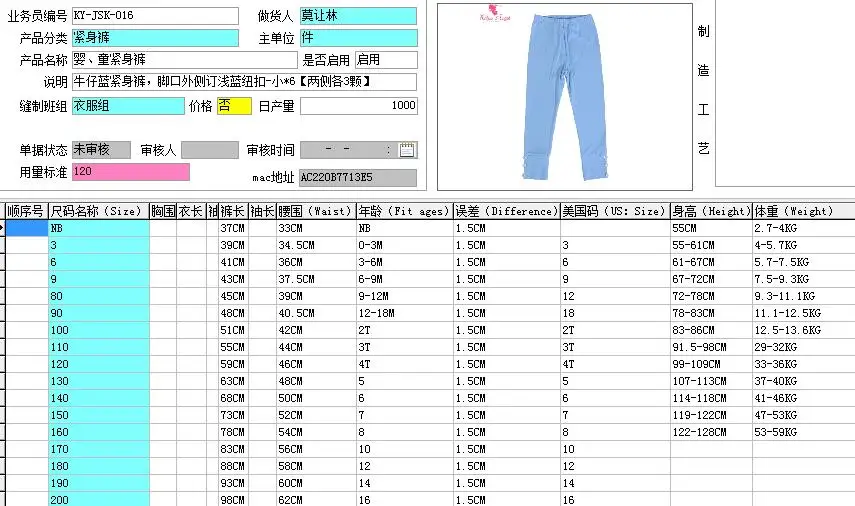The width and height of the screenshot is (855, 506).
Task: Select the 做货人 field 莫让林
Action: point(358,16)
